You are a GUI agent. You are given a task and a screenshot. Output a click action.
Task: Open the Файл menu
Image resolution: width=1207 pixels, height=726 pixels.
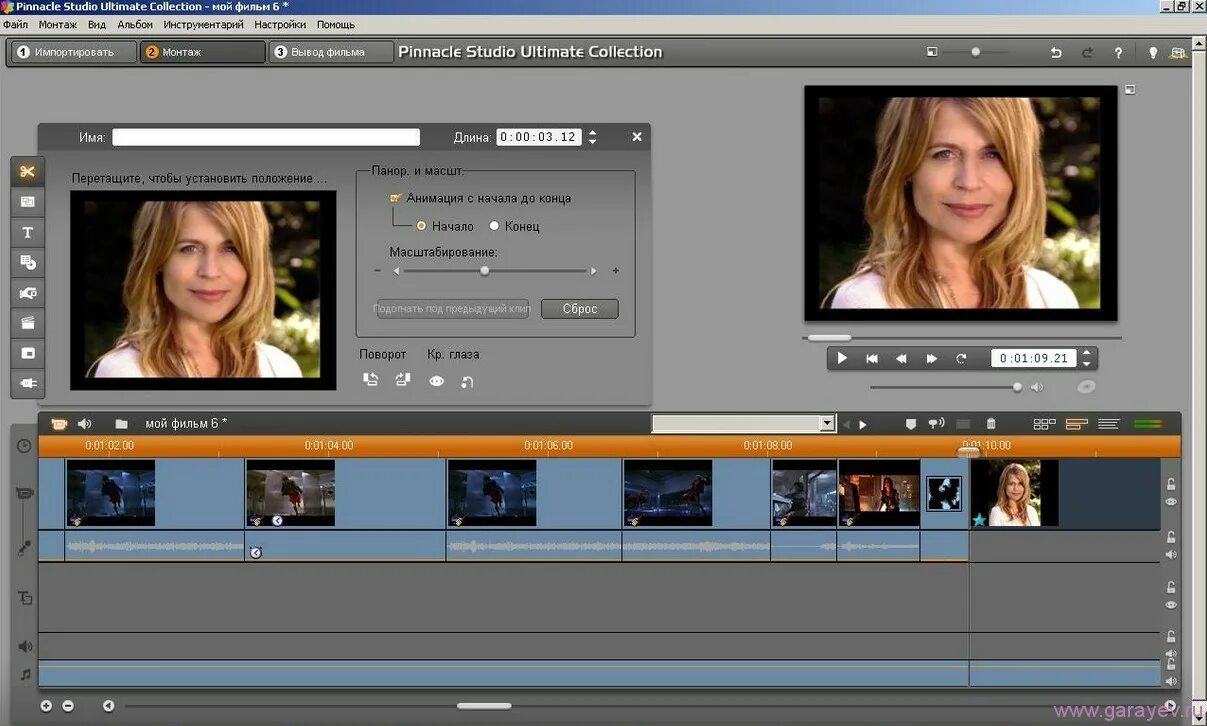15,24
